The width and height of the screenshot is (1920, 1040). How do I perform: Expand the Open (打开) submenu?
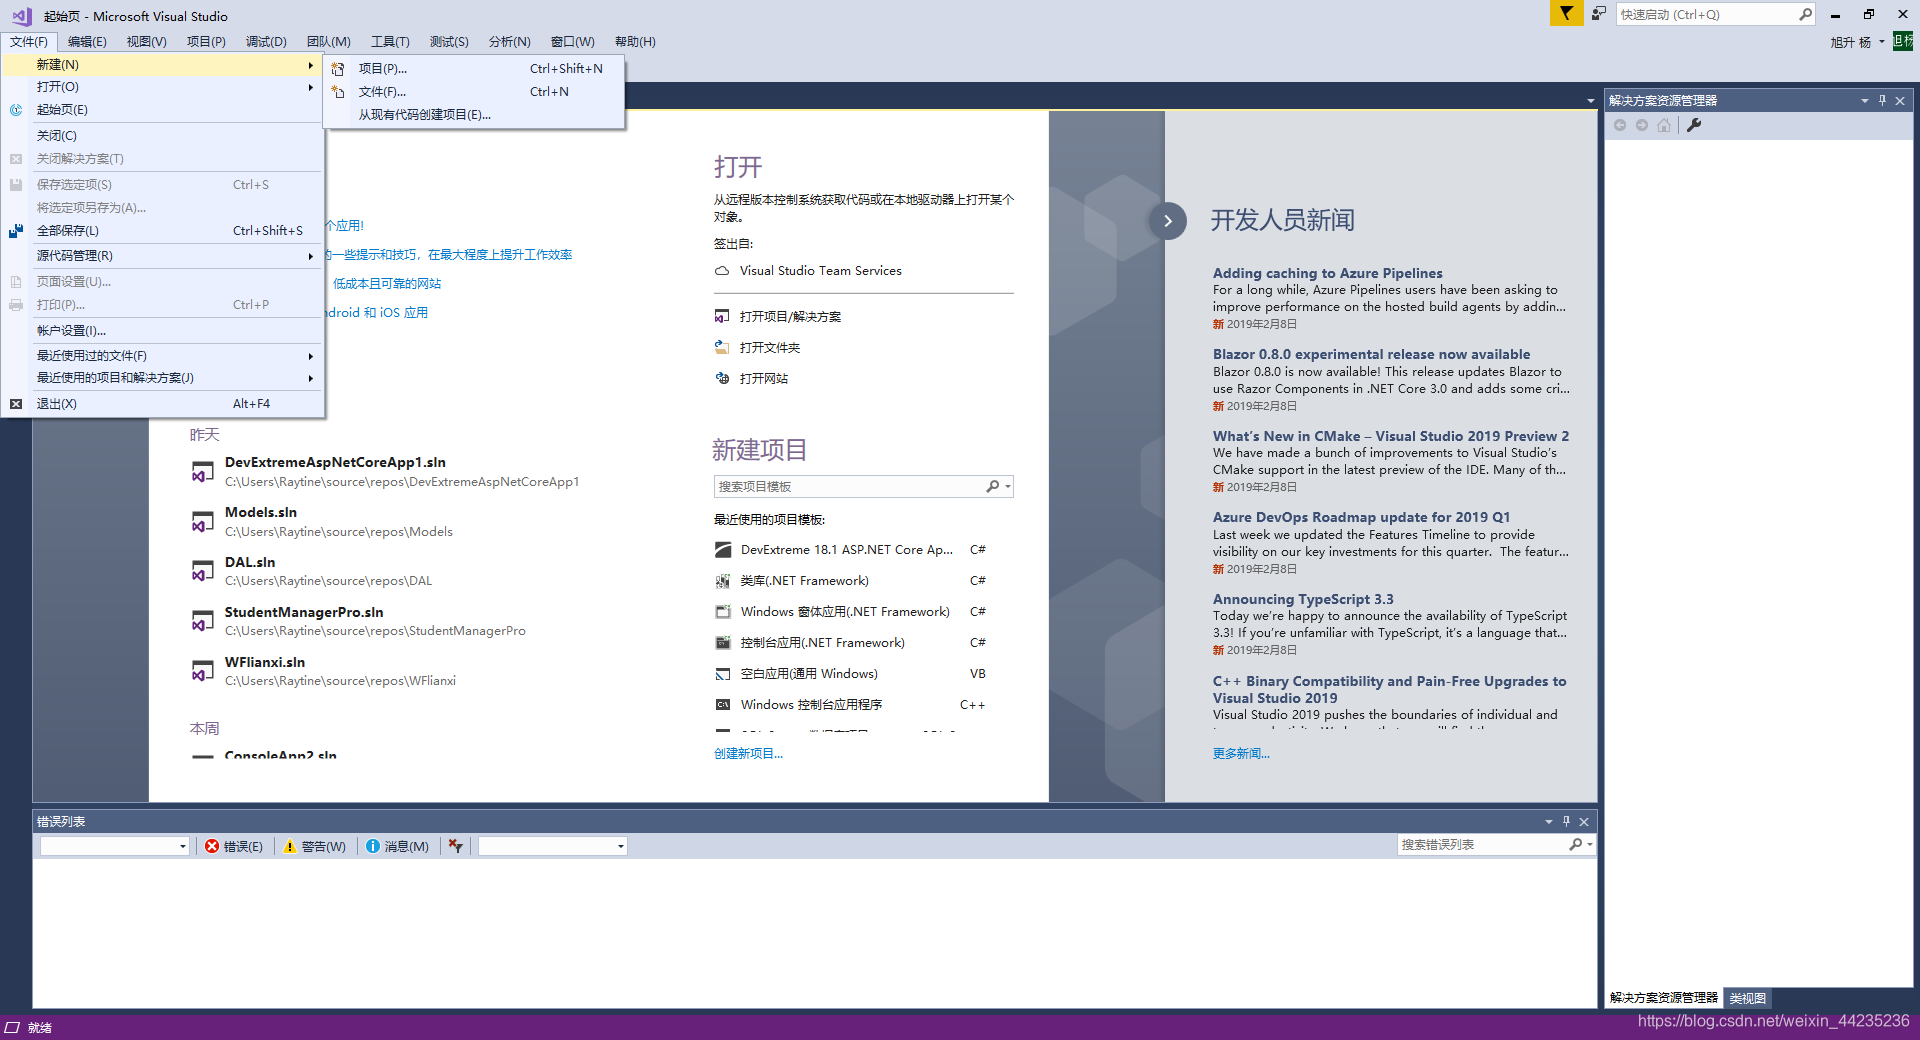tap(163, 87)
